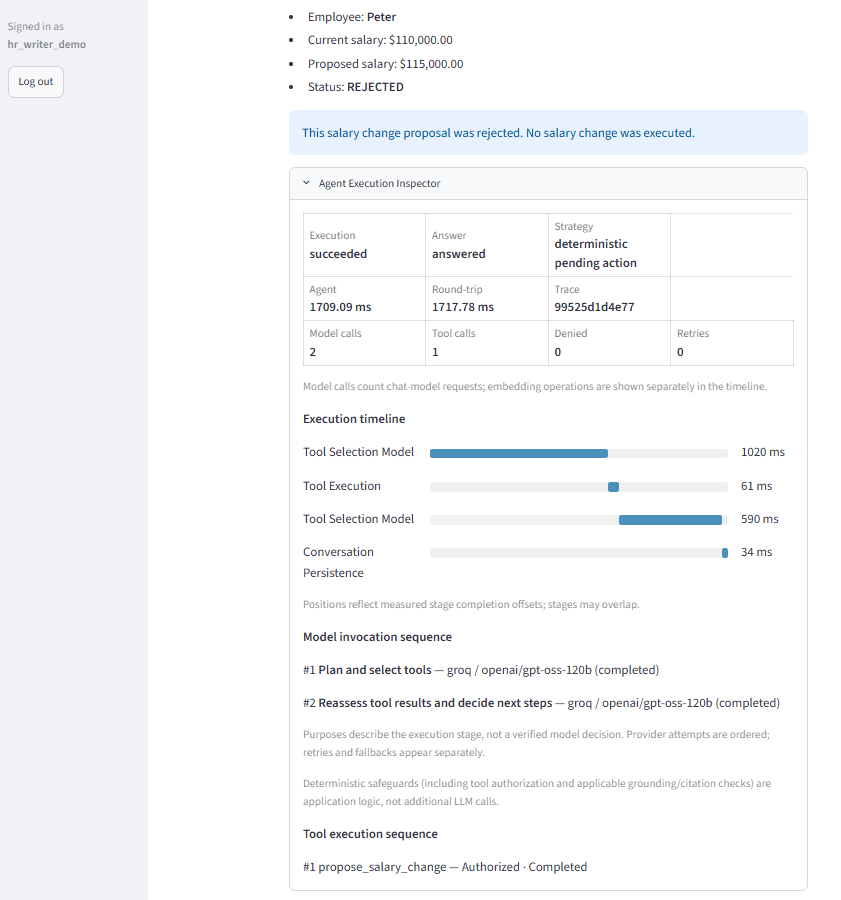Click the Log out button
The width and height of the screenshot is (841, 900).
[x=36, y=82]
